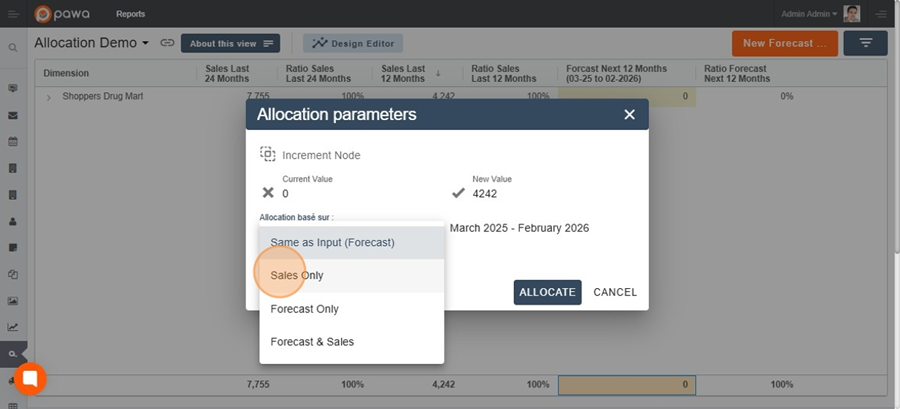Close the Allocation parameters dialog
This screenshot has width=900, height=409.
(x=630, y=115)
